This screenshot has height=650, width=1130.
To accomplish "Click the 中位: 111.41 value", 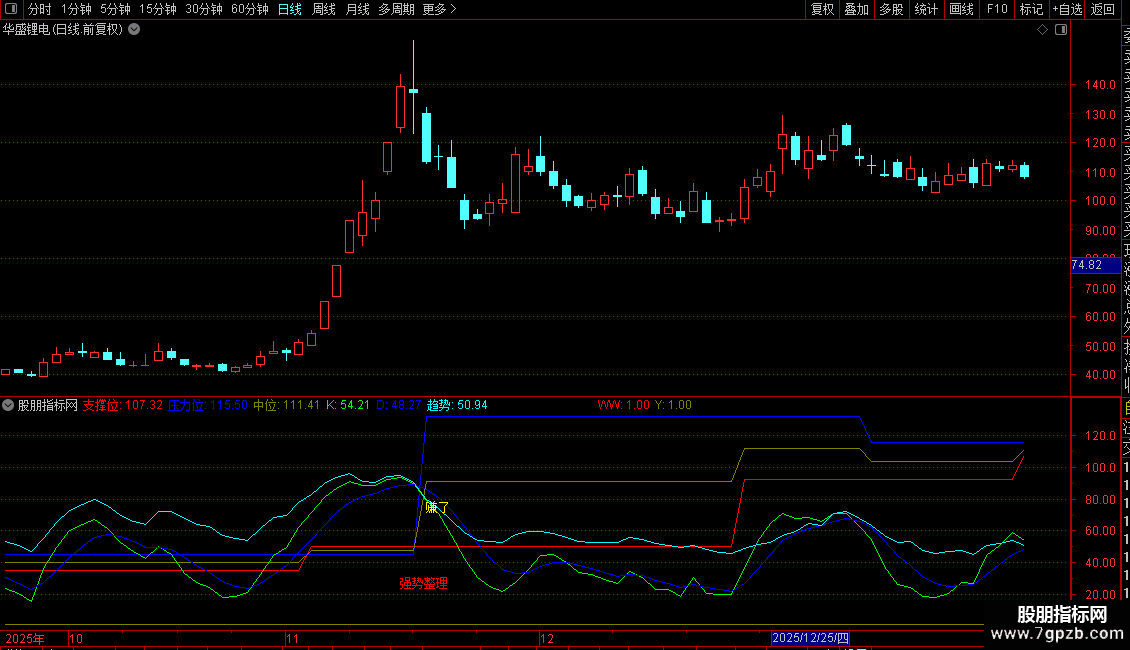I will click(286, 405).
